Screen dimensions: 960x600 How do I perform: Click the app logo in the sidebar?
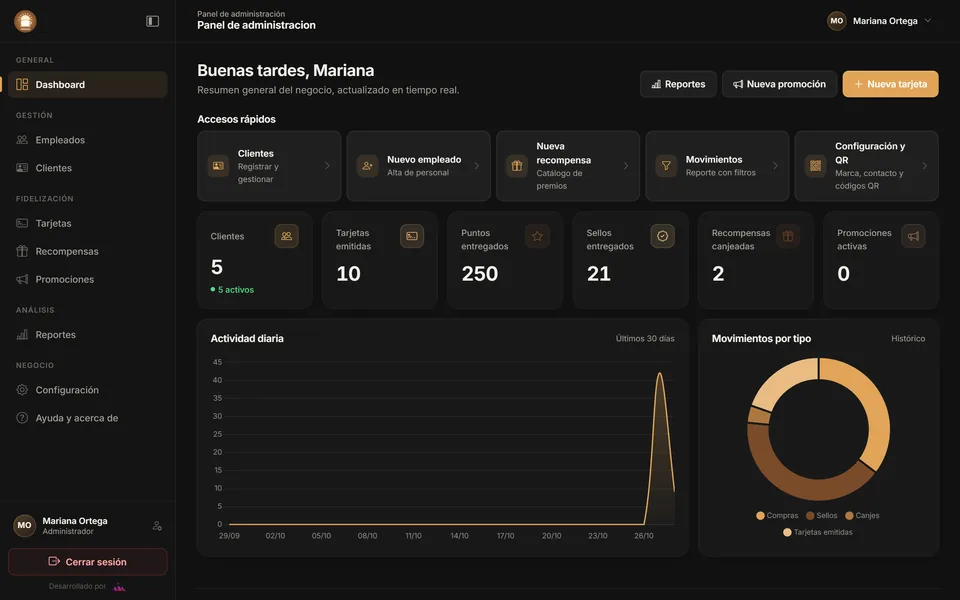[25, 21]
